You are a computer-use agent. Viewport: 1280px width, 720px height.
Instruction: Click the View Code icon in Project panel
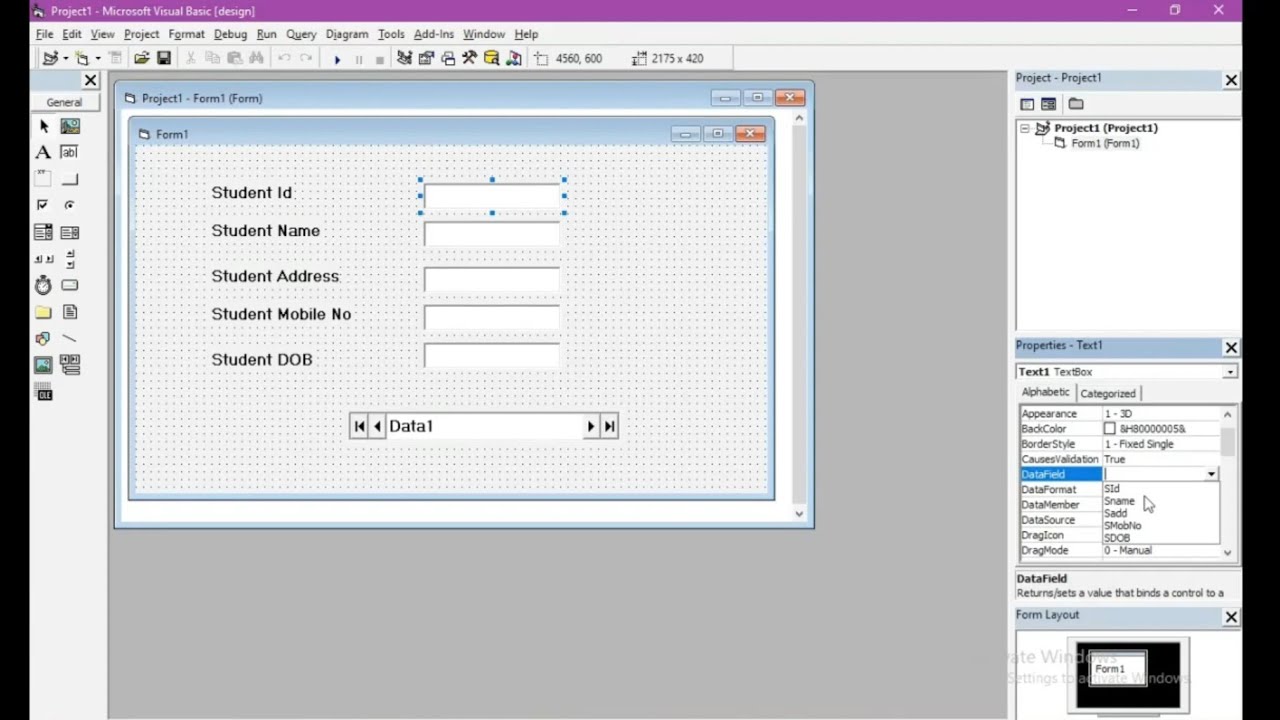point(1027,104)
